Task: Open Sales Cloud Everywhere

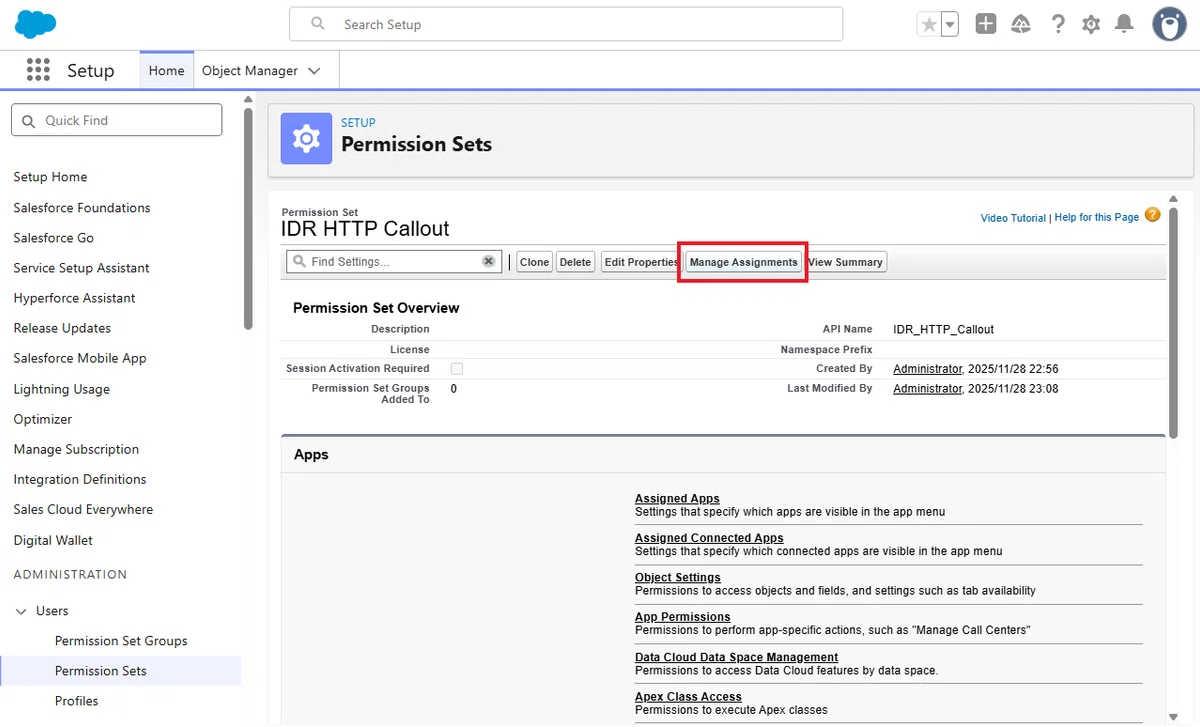Action: coord(83,509)
